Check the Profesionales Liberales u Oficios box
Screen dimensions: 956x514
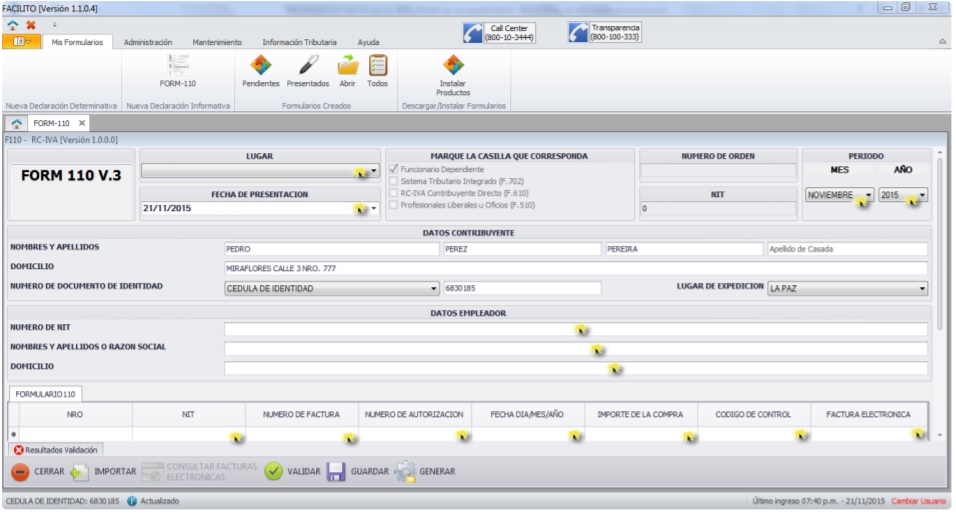click(x=392, y=205)
